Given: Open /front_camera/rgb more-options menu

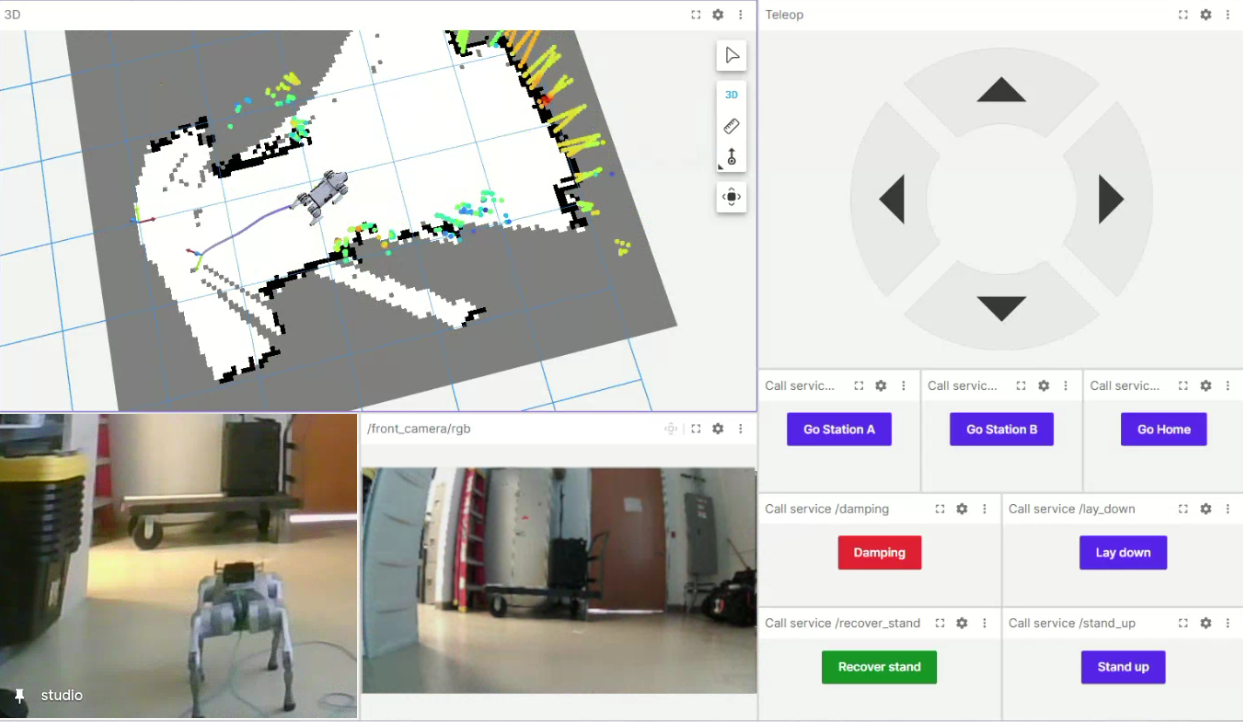Looking at the screenshot, I should 740,429.
